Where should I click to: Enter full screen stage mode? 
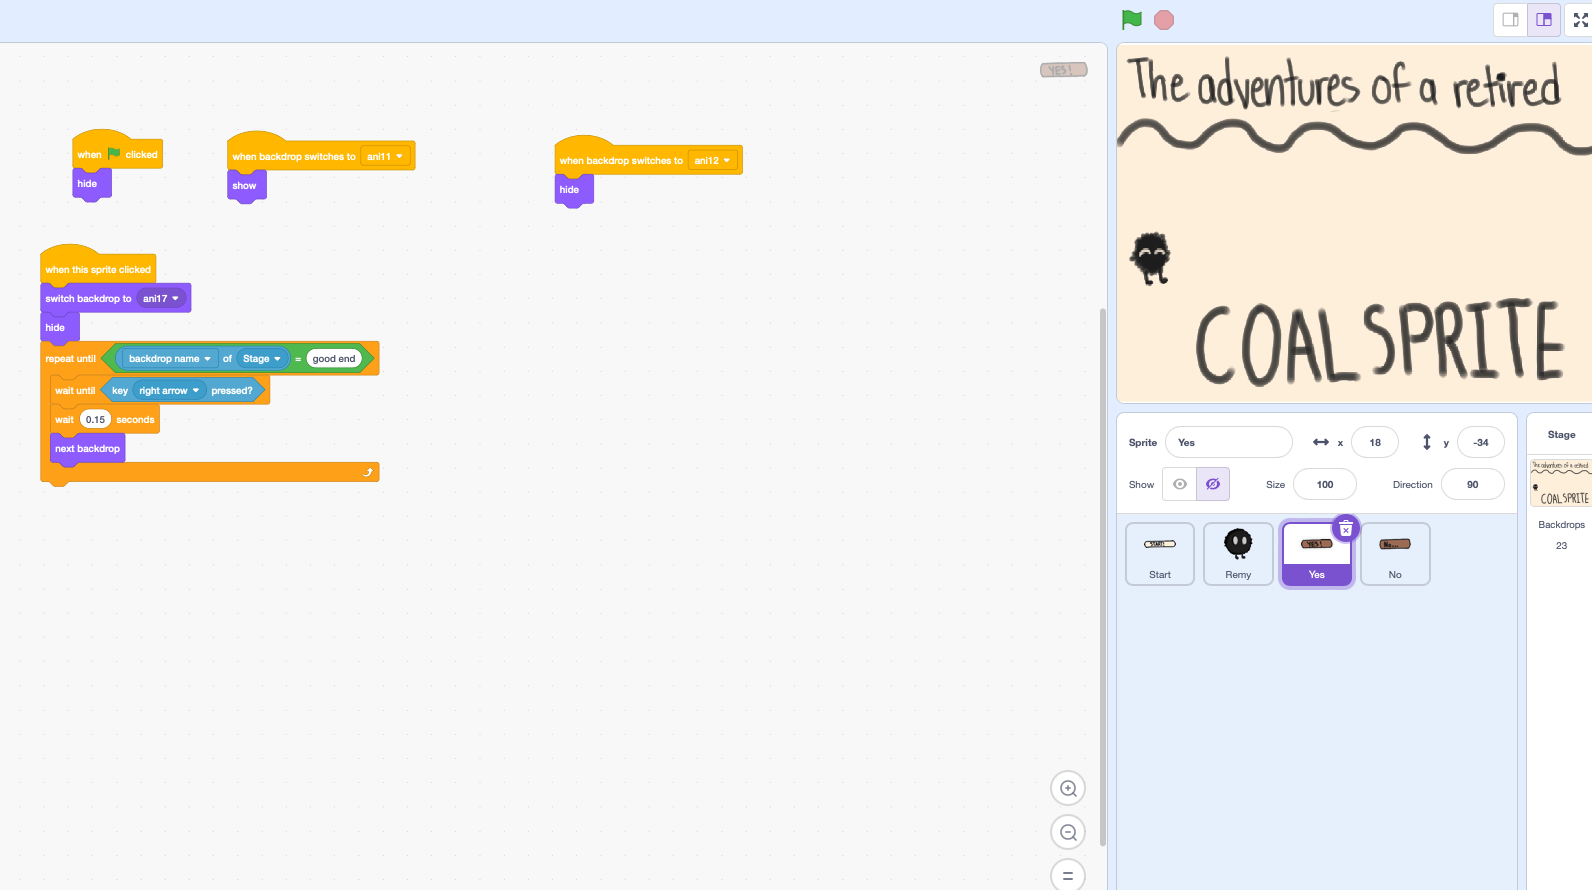(1581, 20)
